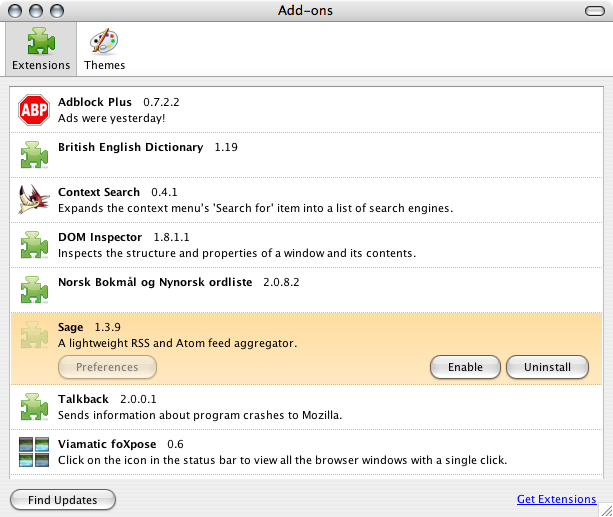The height and width of the screenshot is (517, 613).
Task: Click the Norsk Bokmål ordliste puzzle icon
Action: (34, 290)
